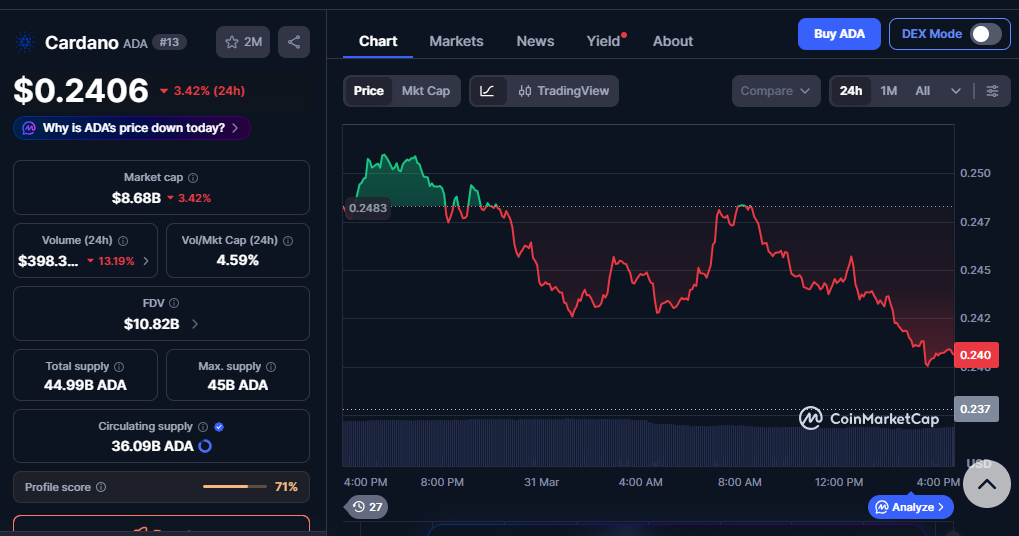The height and width of the screenshot is (536, 1019).
Task: Toggle the DEX Mode switch
Action: coord(985,34)
